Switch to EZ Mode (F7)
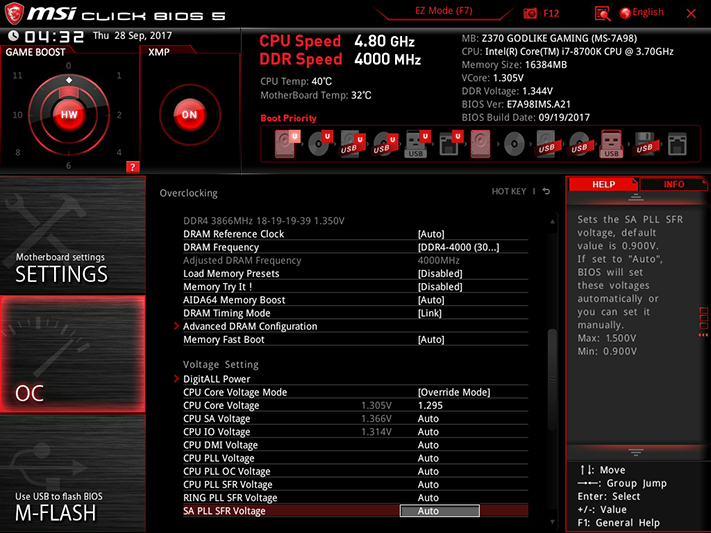Viewport: 711px width, 533px height. pyautogui.click(x=443, y=11)
